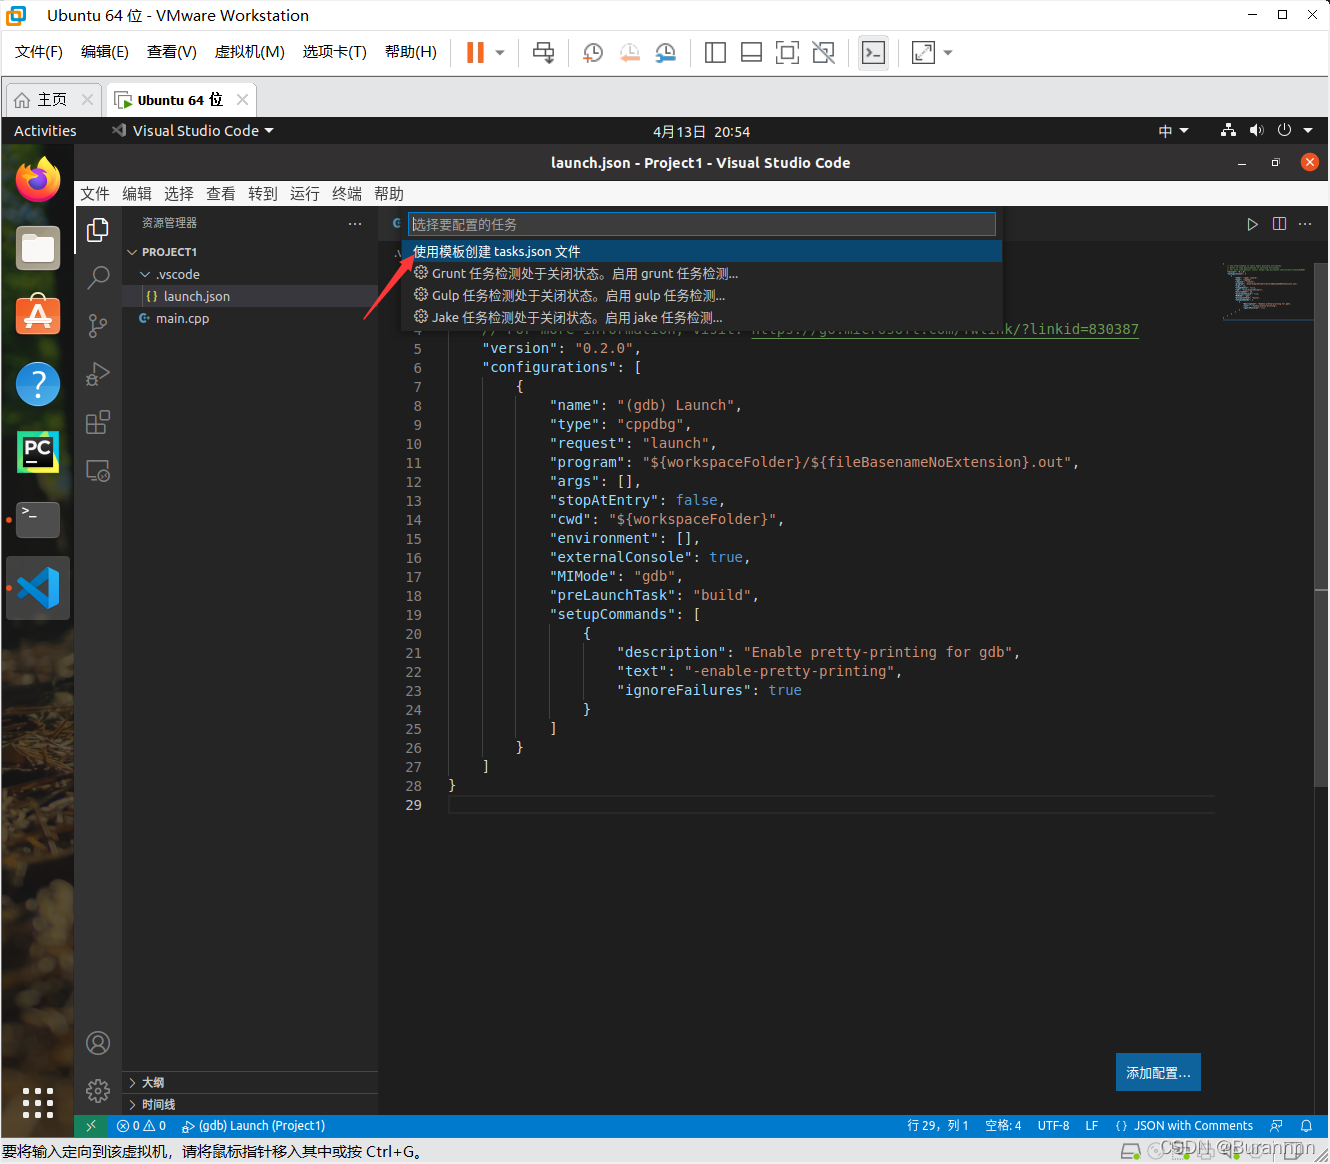Viewport: 1330px width, 1164px height.
Task: Click 行 29, 列 1 cursor position
Action: tap(938, 1126)
